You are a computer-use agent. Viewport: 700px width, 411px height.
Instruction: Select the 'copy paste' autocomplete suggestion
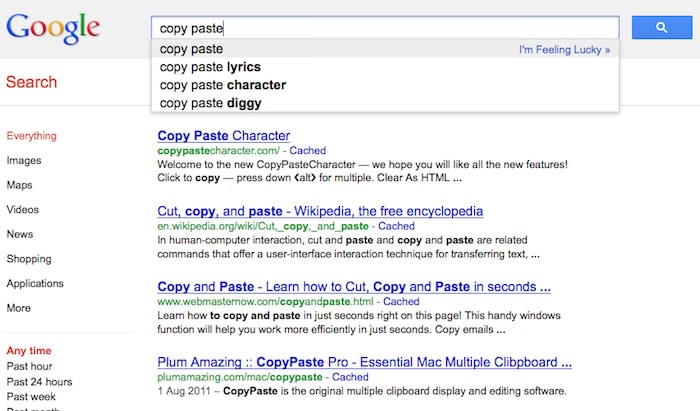[385, 49]
